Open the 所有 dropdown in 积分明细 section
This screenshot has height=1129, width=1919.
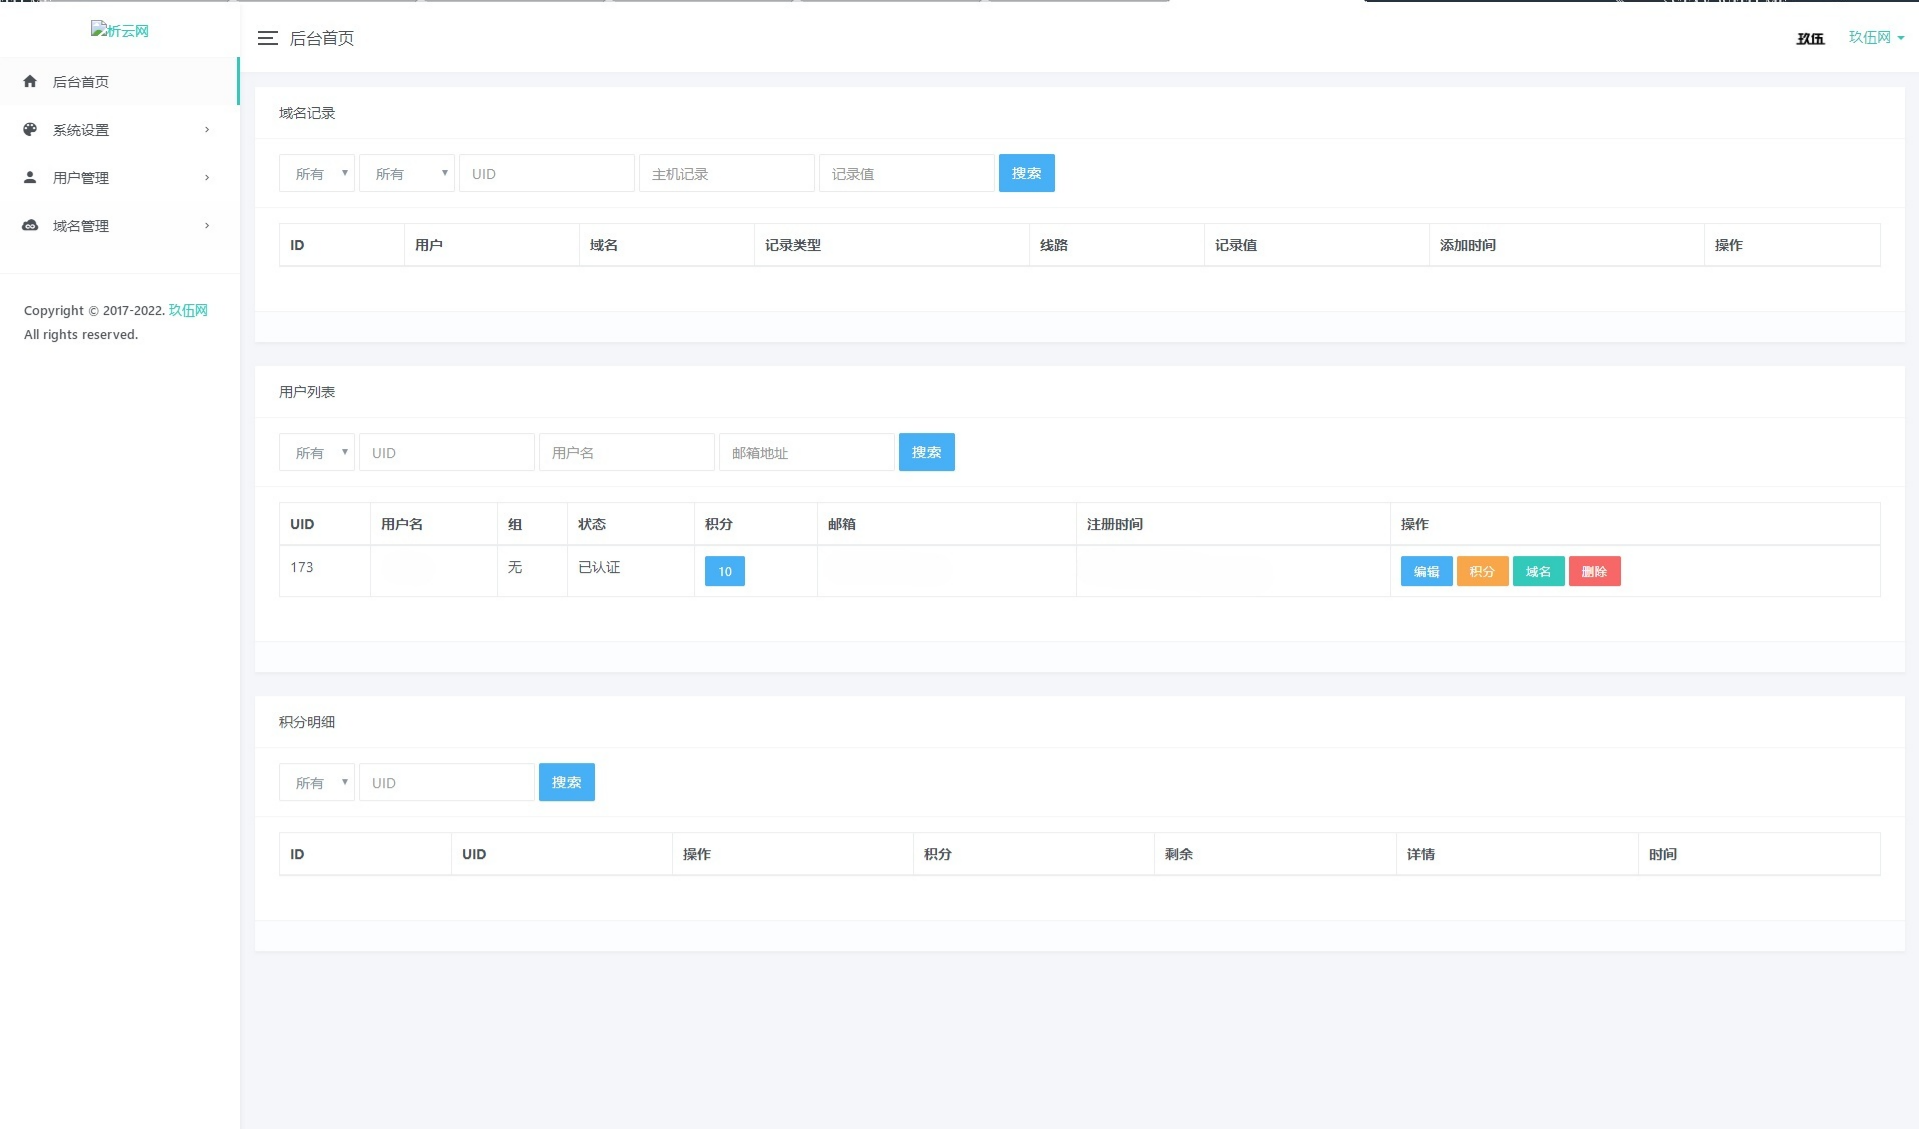point(316,782)
